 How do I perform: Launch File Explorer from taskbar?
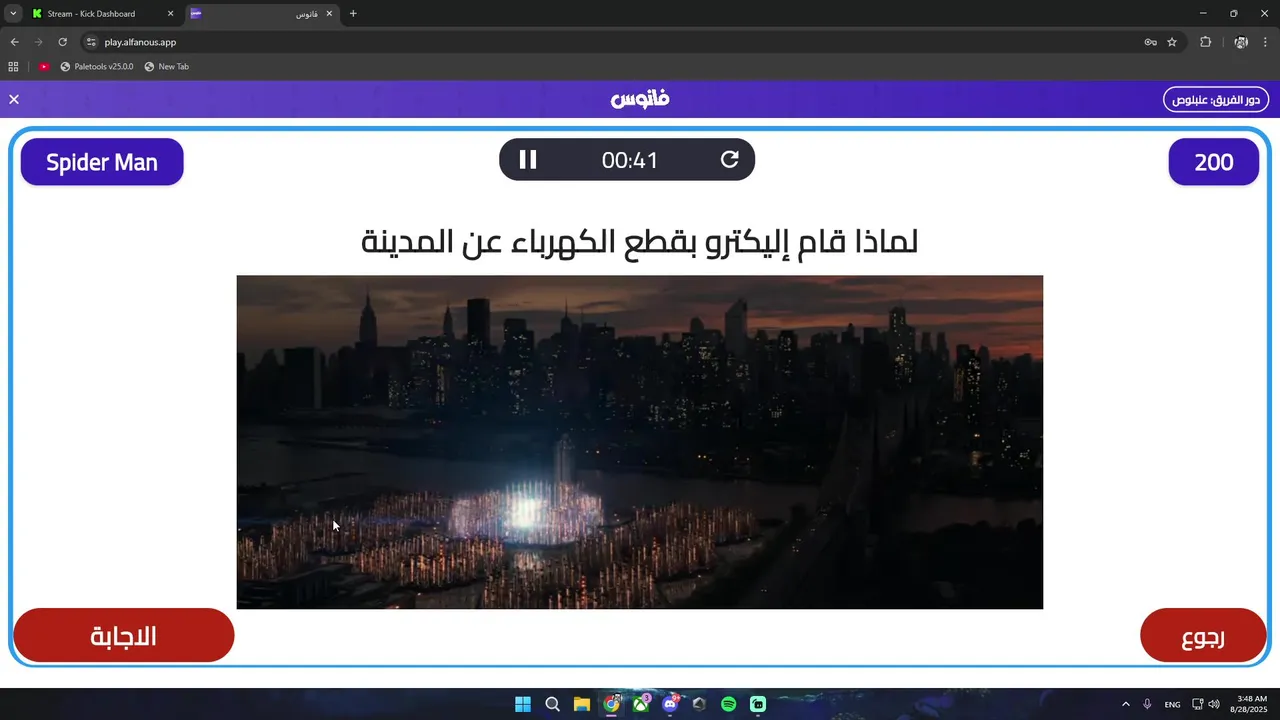coord(582,704)
